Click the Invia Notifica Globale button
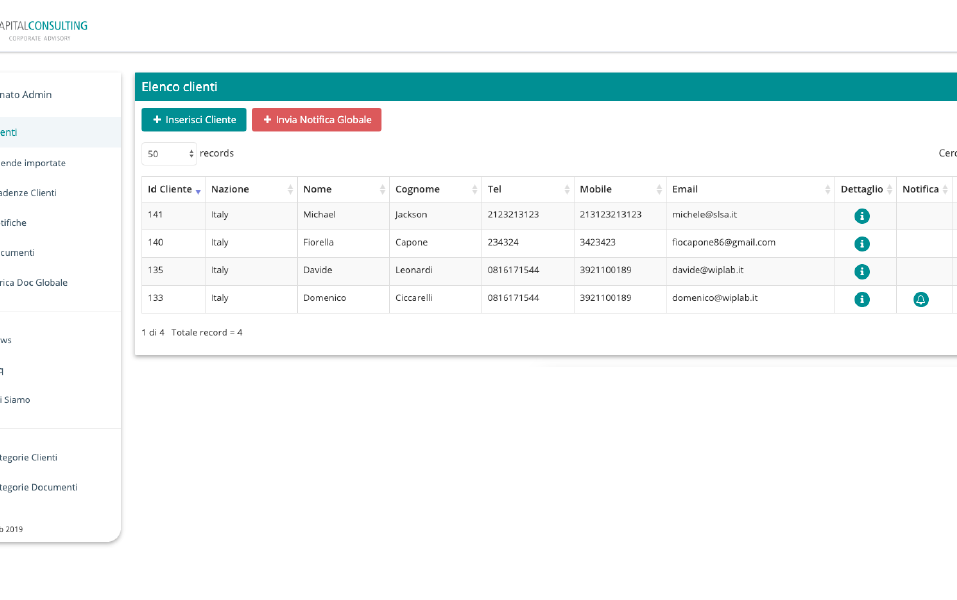Viewport: 957px width, 600px height. tap(316, 120)
